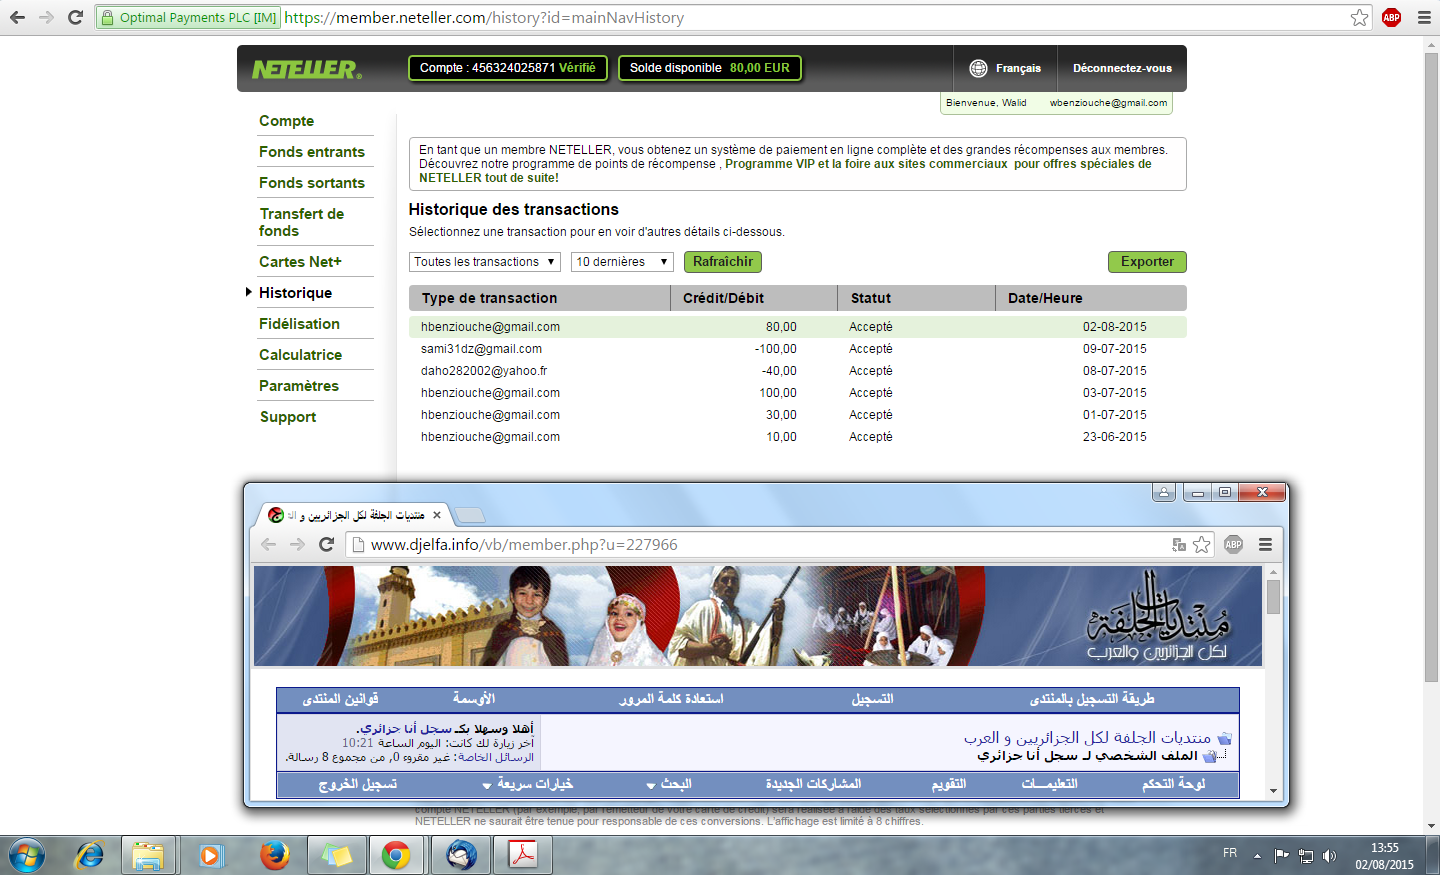Image resolution: width=1440 pixels, height=875 pixels.
Task: Open Thunderbird from the taskbar
Action: pos(461,856)
